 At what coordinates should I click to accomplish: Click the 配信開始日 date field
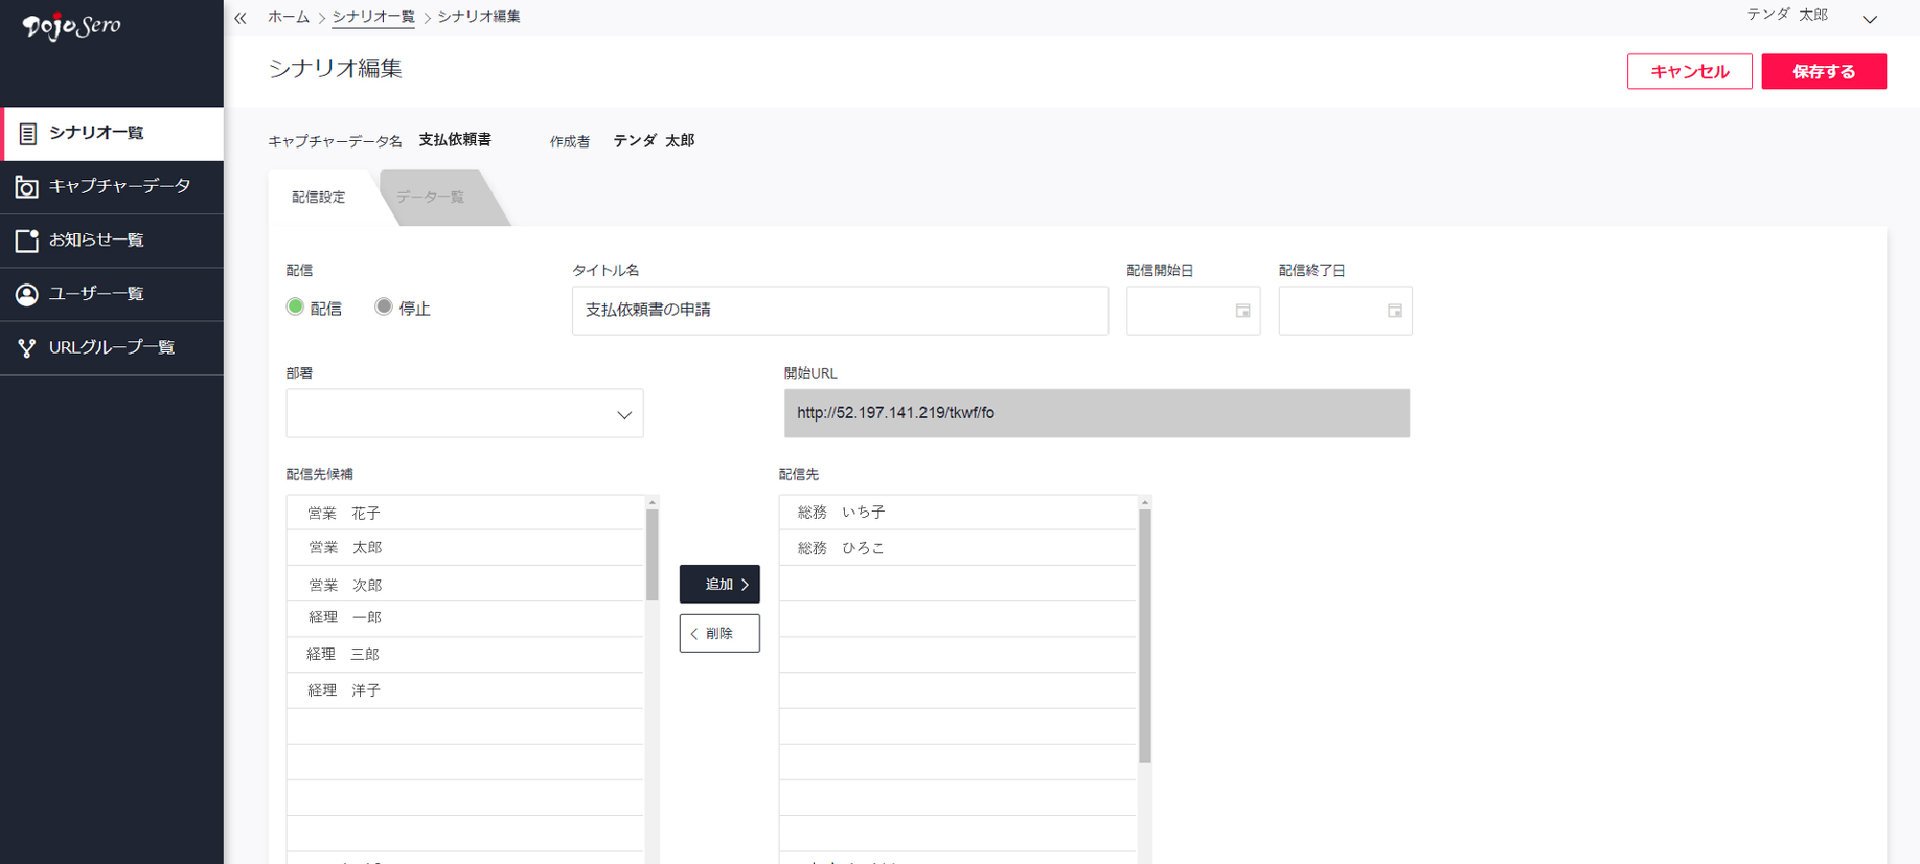tap(1193, 311)
